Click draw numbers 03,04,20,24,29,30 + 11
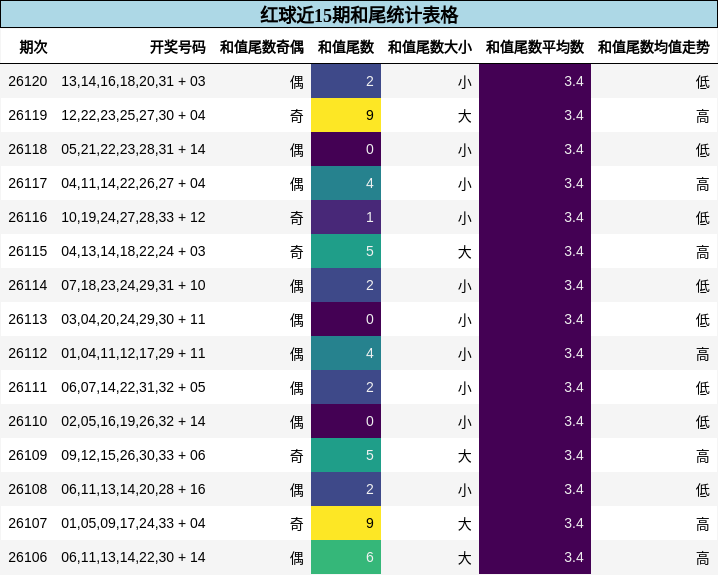 click(x=133, y=319)
